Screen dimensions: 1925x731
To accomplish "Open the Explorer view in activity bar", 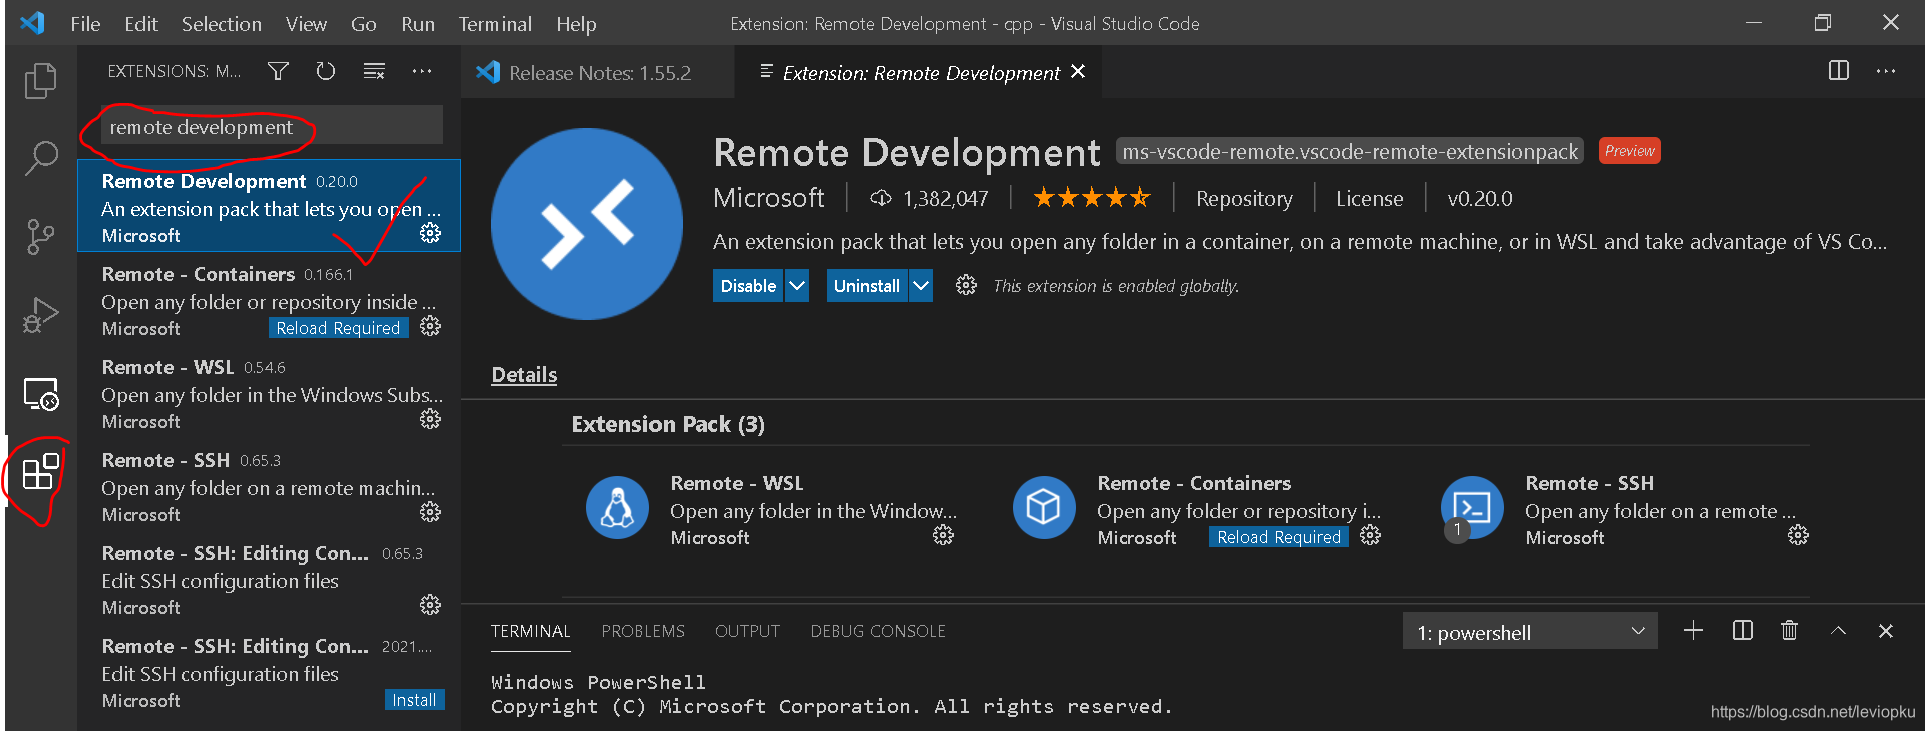I will pos(40,80).
